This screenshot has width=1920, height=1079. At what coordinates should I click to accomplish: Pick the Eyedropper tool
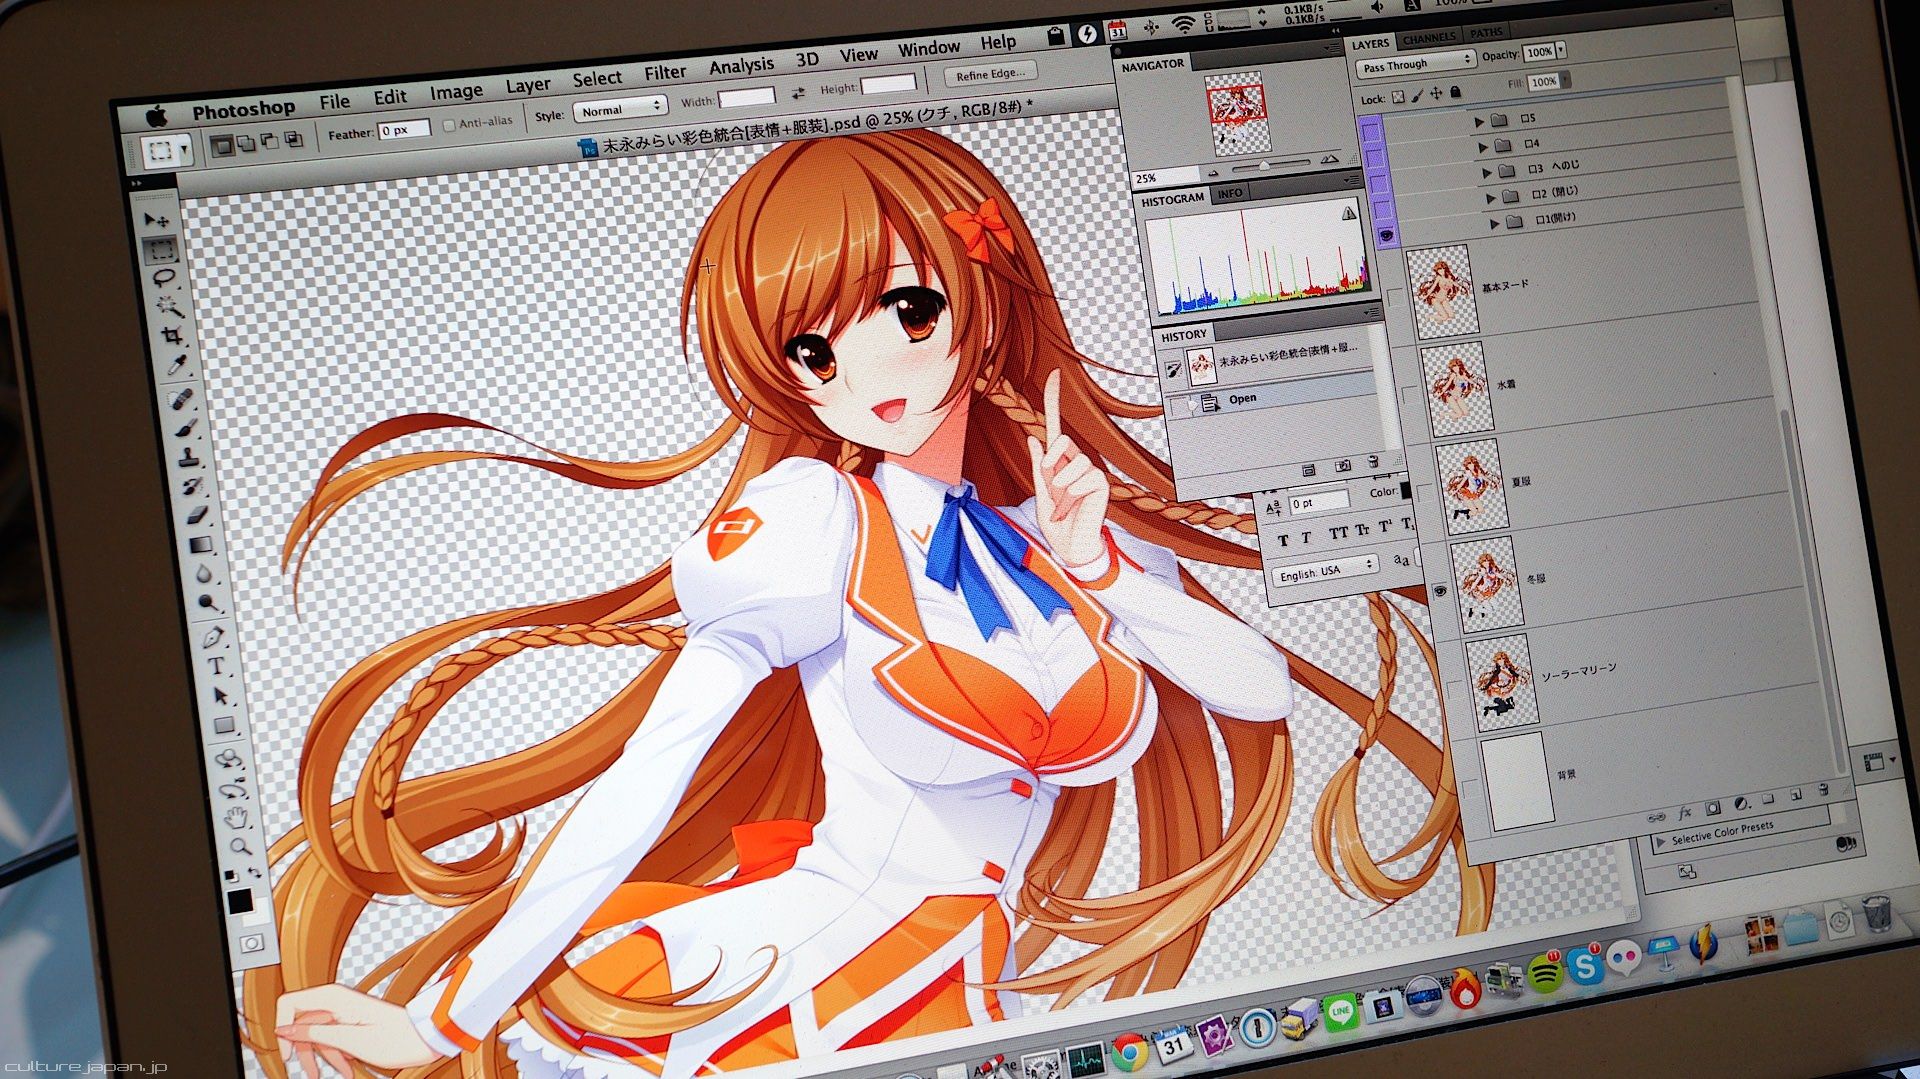click(177, 366)
